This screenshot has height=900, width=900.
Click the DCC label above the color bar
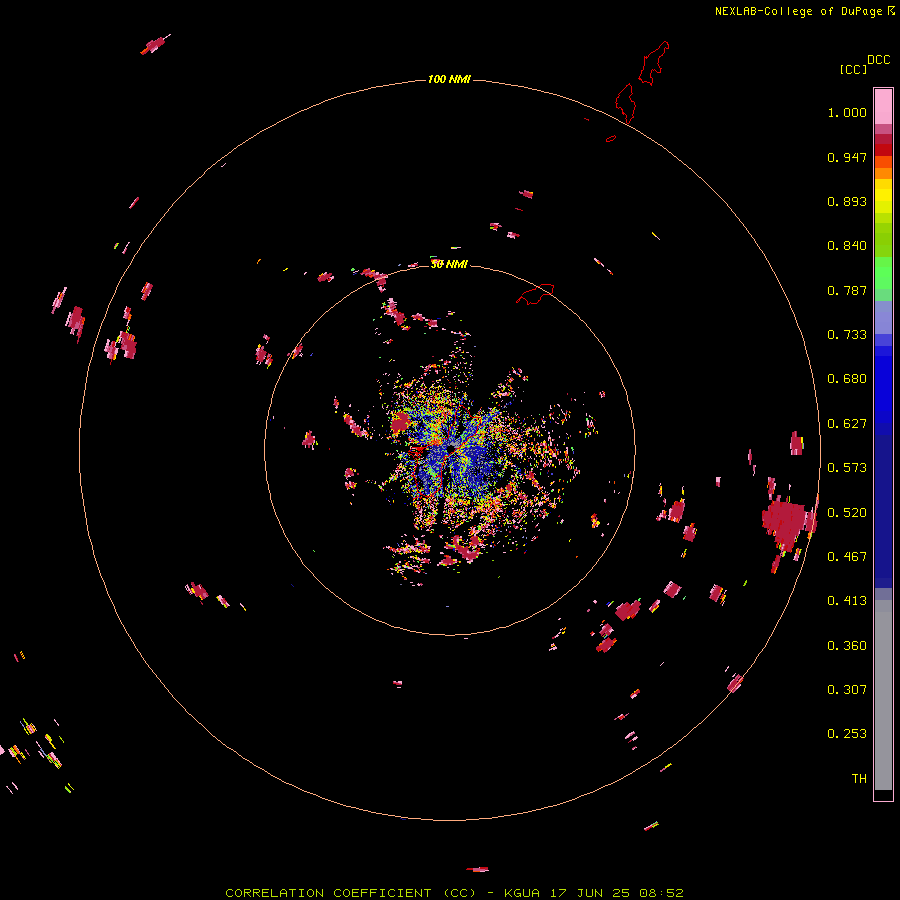point(878,60)
